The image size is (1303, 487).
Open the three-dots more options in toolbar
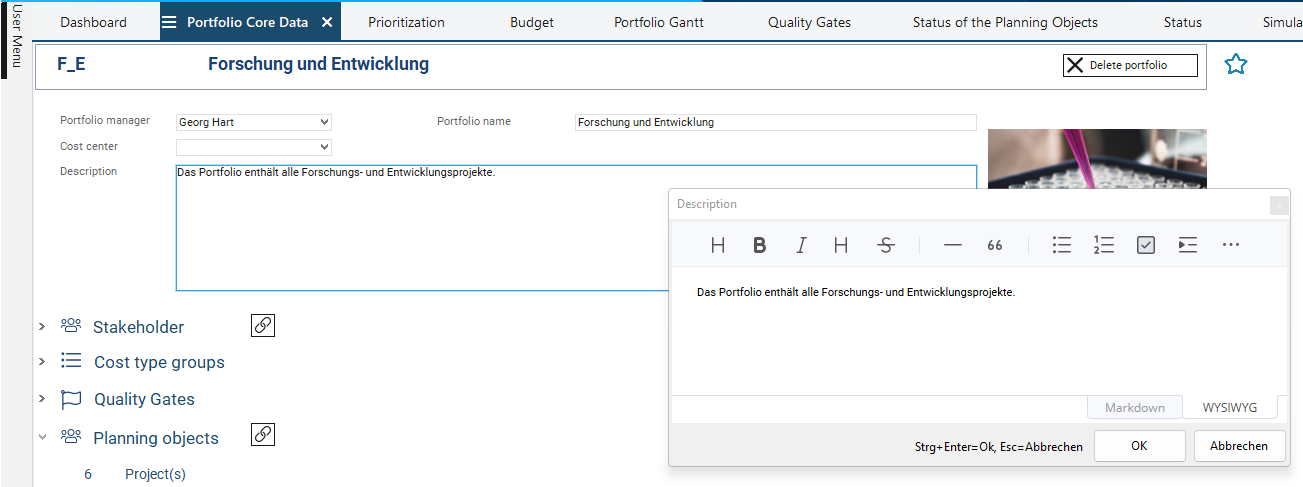[1230, 245]
